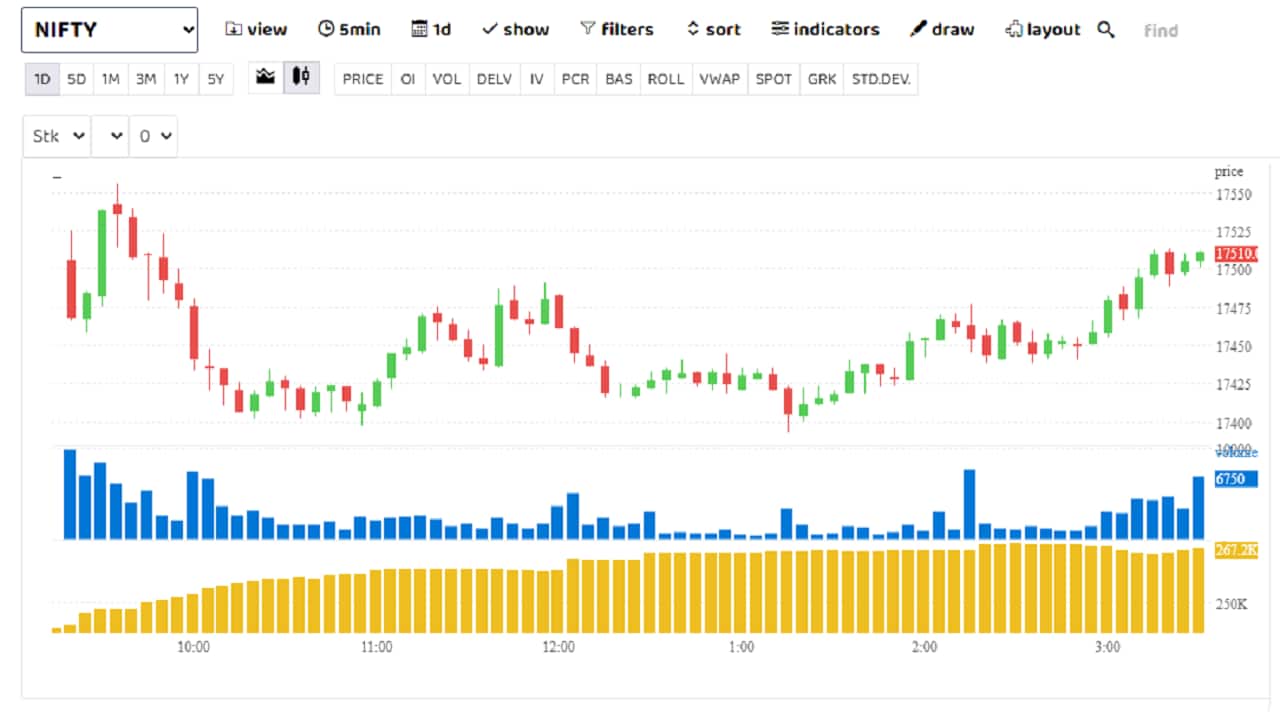Expand the Stk dropdown
Viewport: 1280px width, 712px height.
point(57,136)
